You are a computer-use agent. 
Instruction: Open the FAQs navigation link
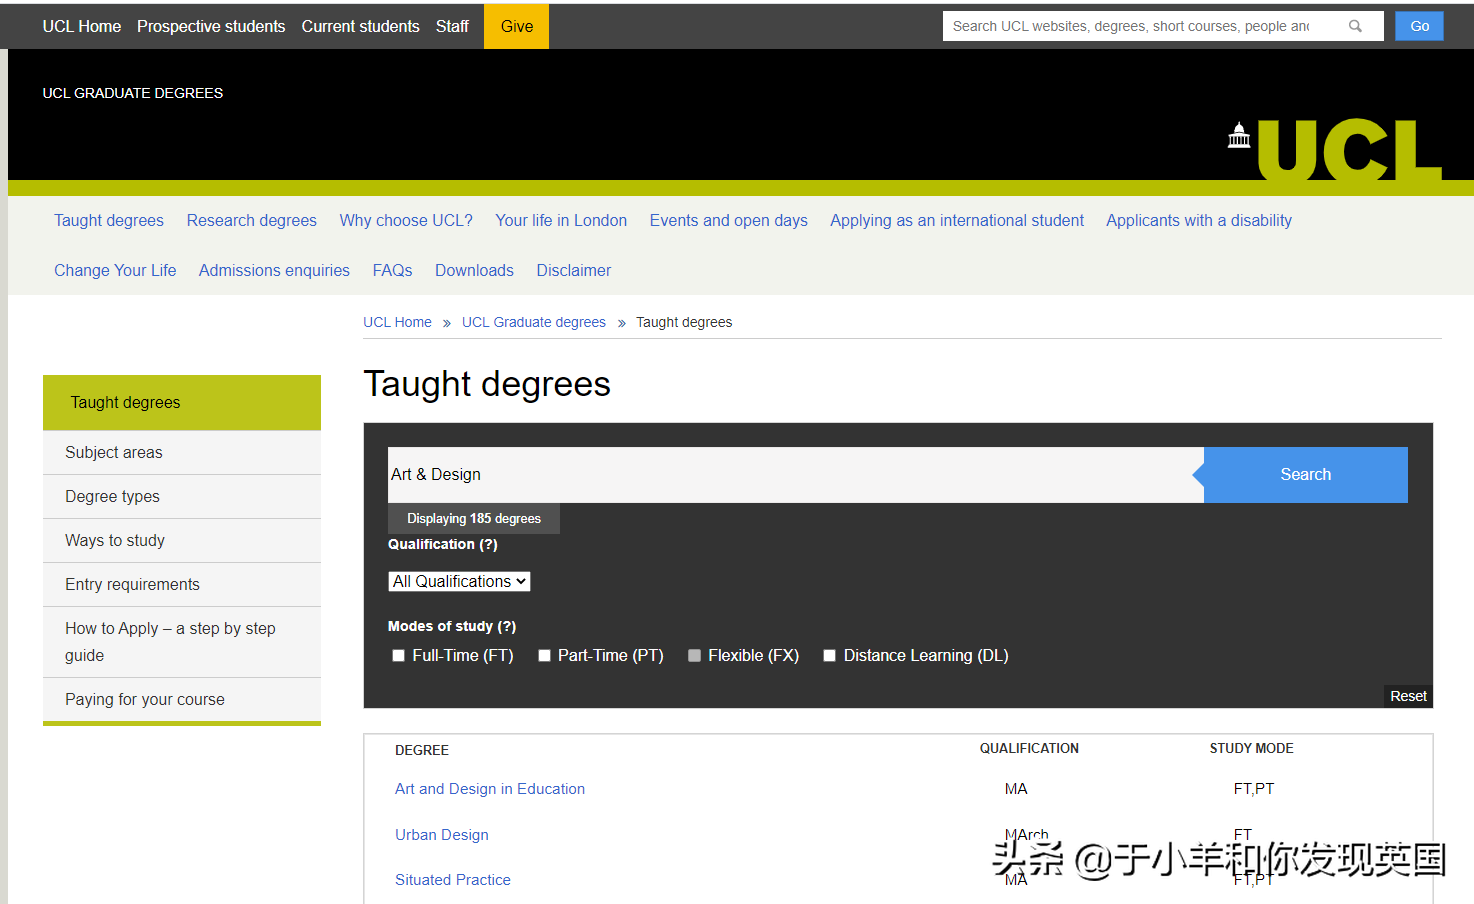pos(392,271)
